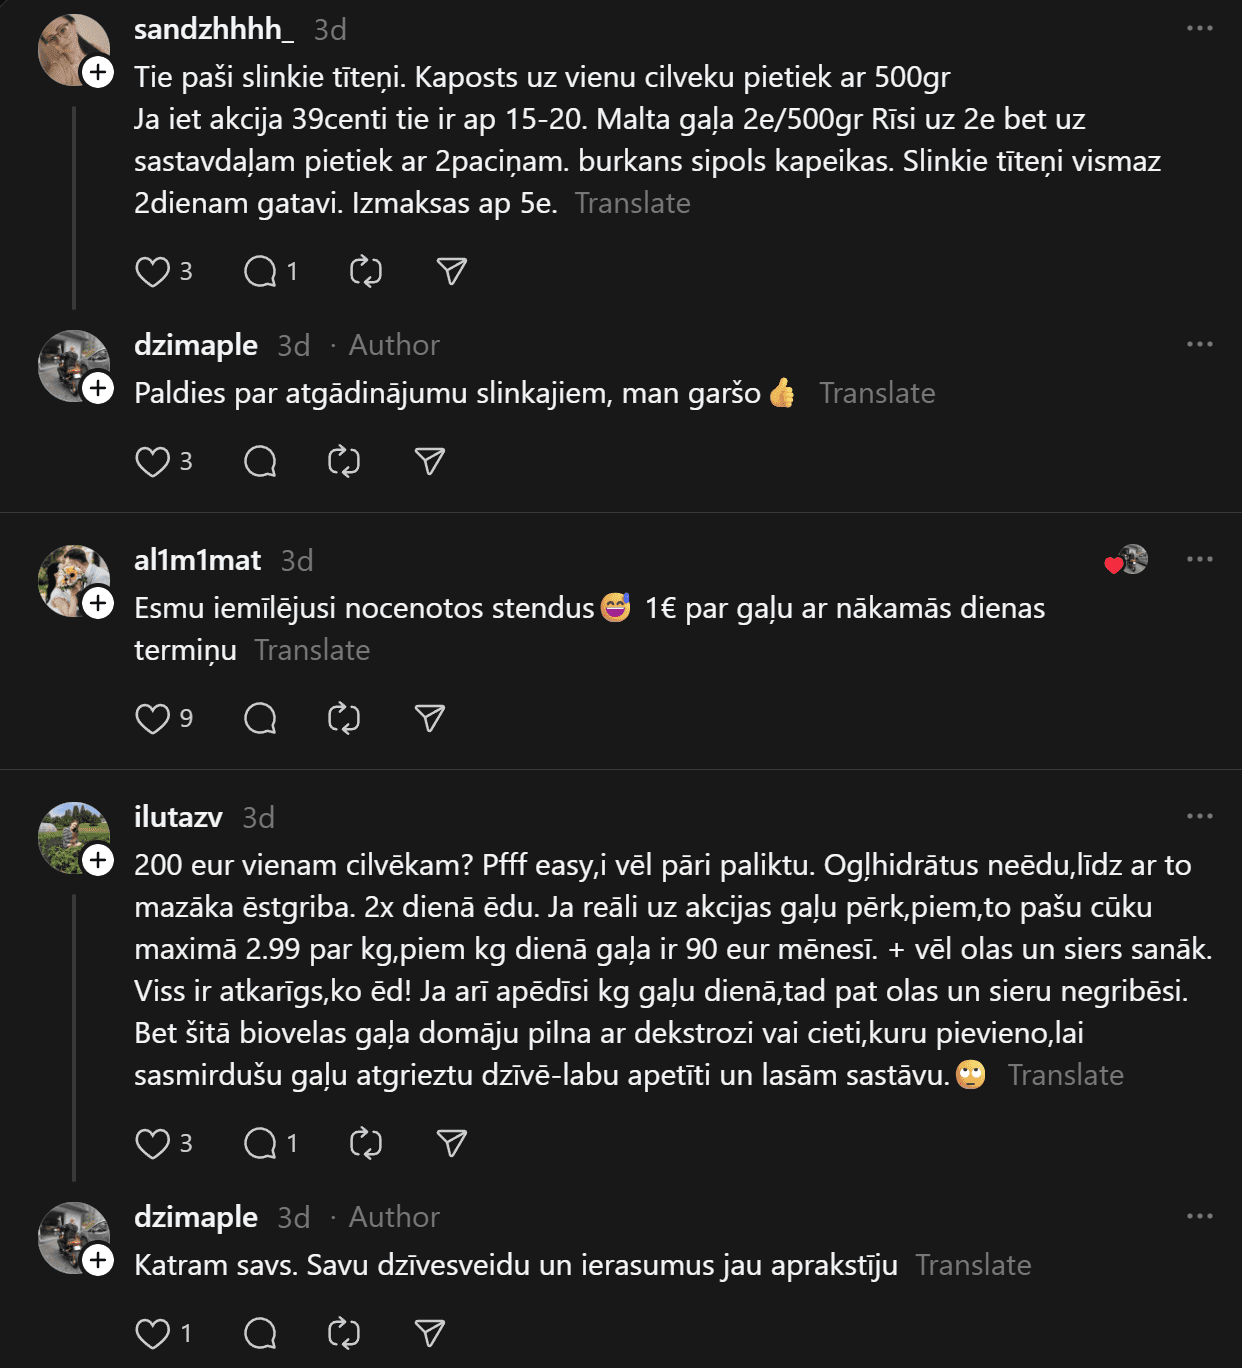Translate dzimaple's "Paldies par atgādinājumu" reply
Viewport: 1242px width, 1368px height.
[877, 394]
